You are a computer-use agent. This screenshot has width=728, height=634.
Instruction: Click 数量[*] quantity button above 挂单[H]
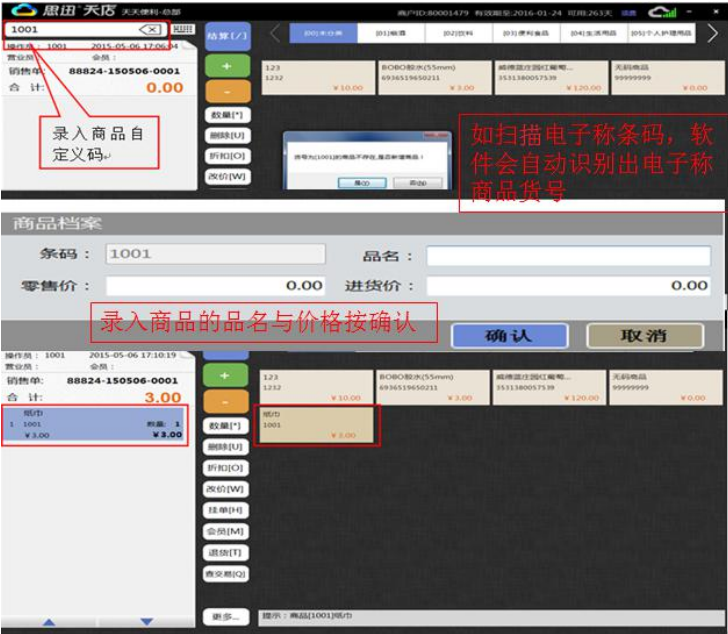[226, 426]
